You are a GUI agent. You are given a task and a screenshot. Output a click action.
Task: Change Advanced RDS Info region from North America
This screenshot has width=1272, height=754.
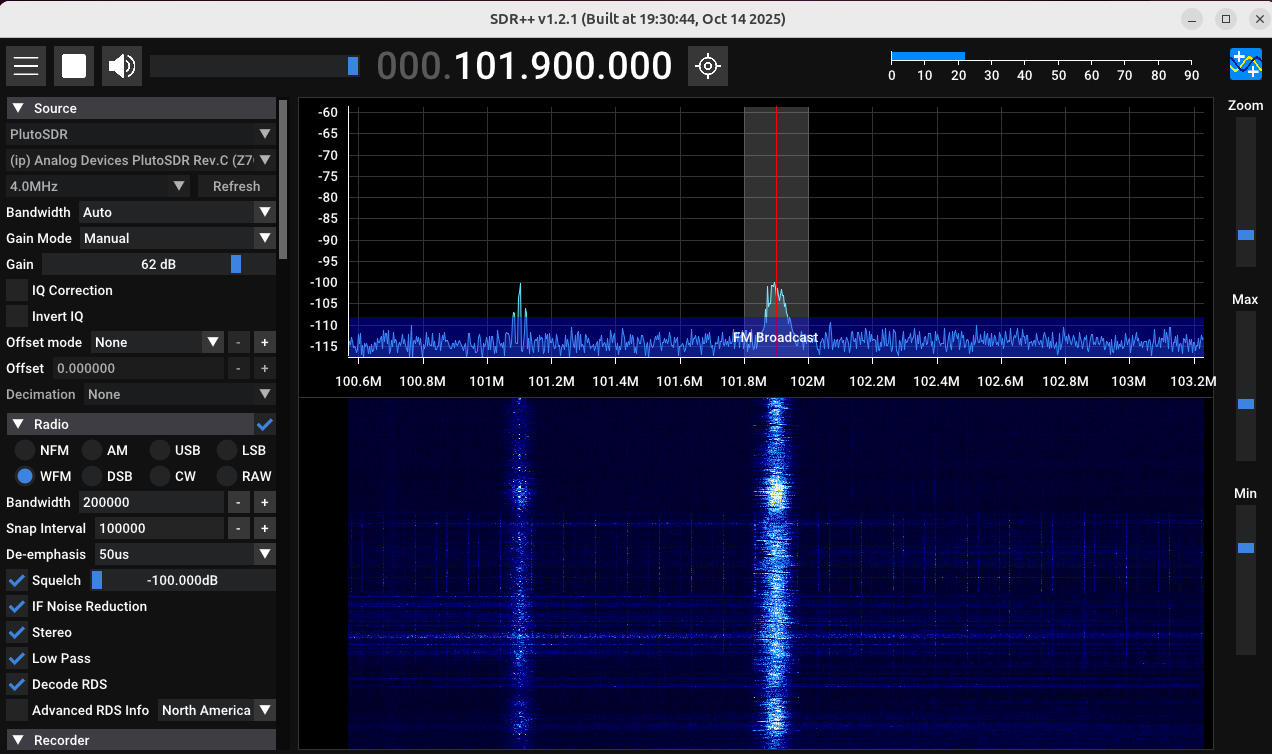pyautogui.click(x=216, y=710)
